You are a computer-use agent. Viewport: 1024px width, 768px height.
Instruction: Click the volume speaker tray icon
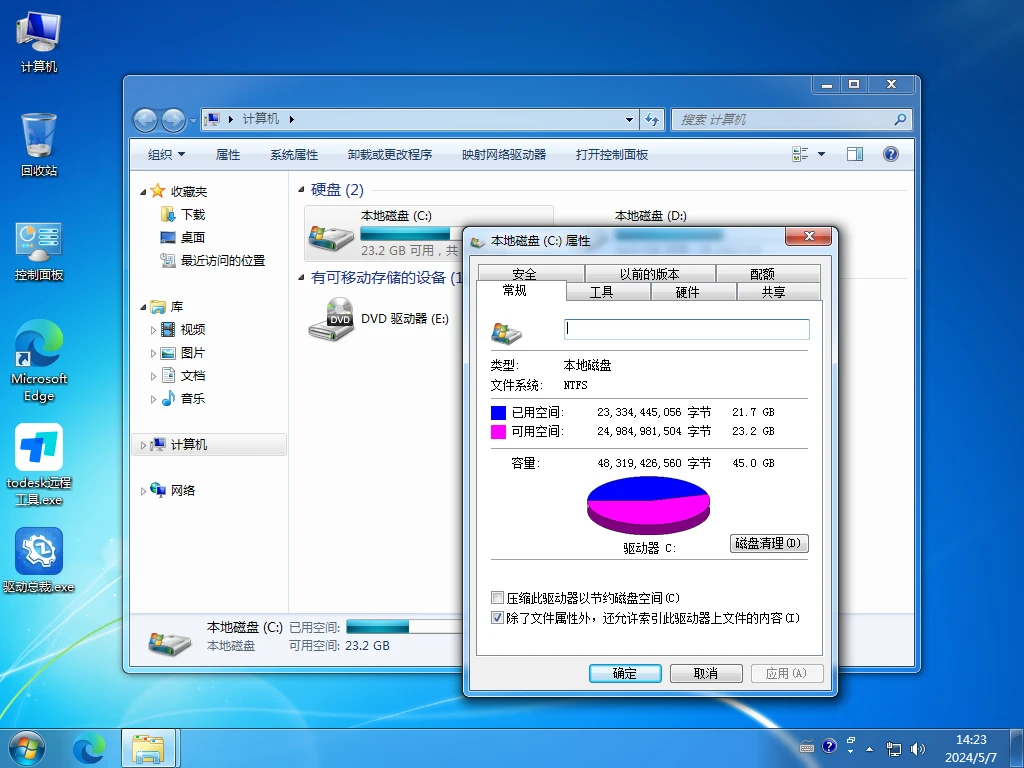[918, 748]
